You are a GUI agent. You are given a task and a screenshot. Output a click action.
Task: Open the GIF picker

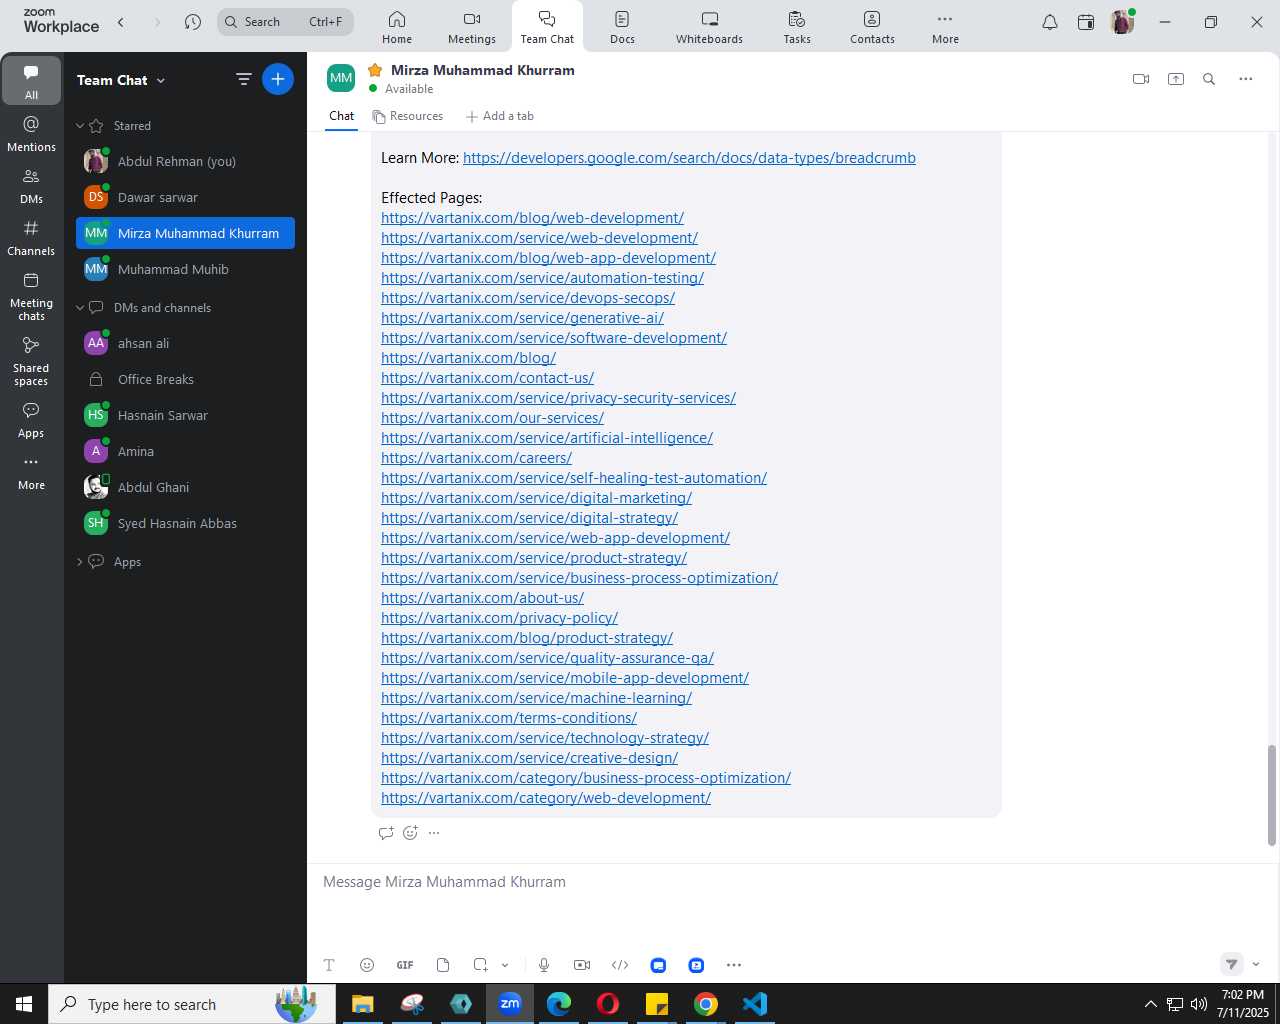pos(405,965)
